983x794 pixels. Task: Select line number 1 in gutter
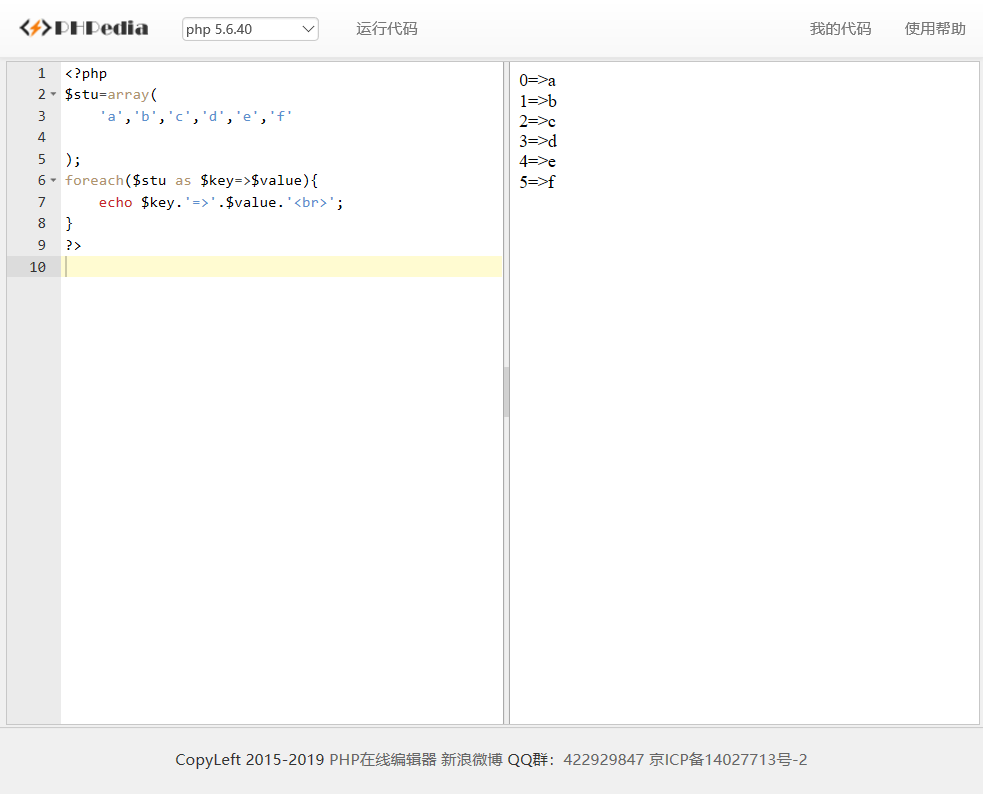tap(41, 73)
